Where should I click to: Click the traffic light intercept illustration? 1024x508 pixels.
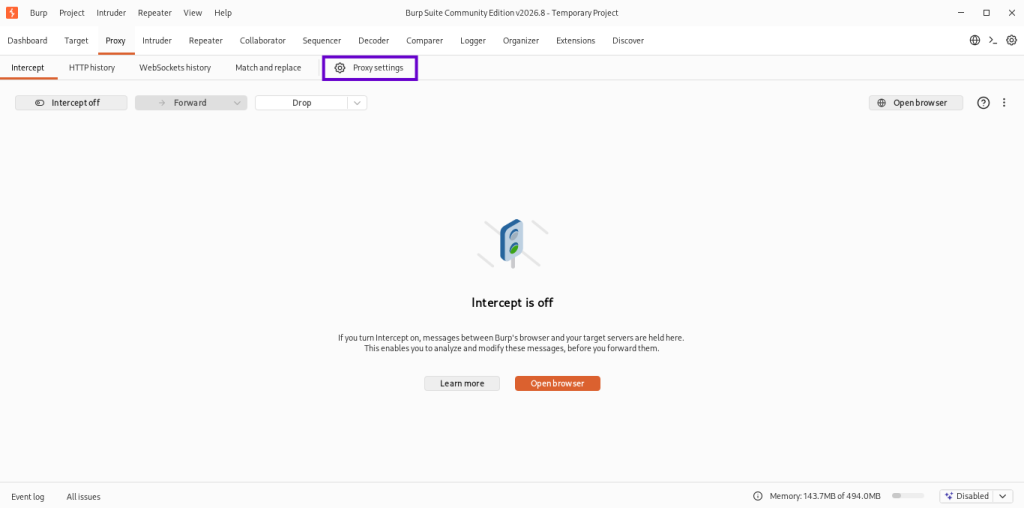(513, 243)
